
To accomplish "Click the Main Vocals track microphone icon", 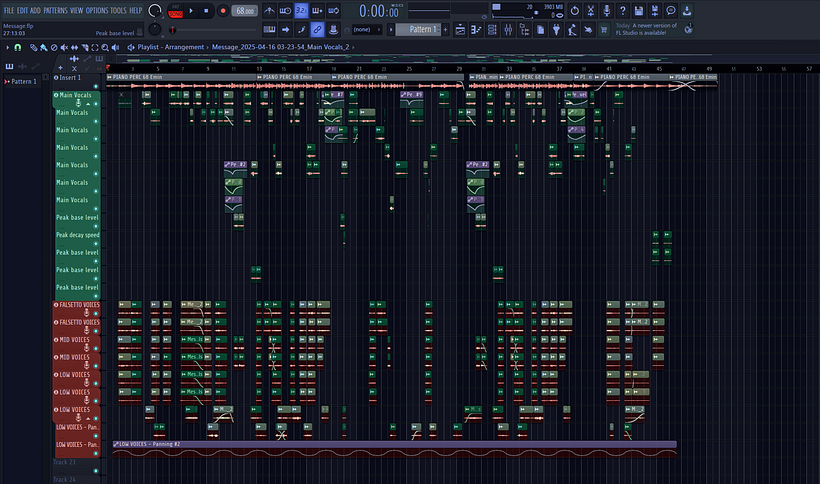I will 79,103.
